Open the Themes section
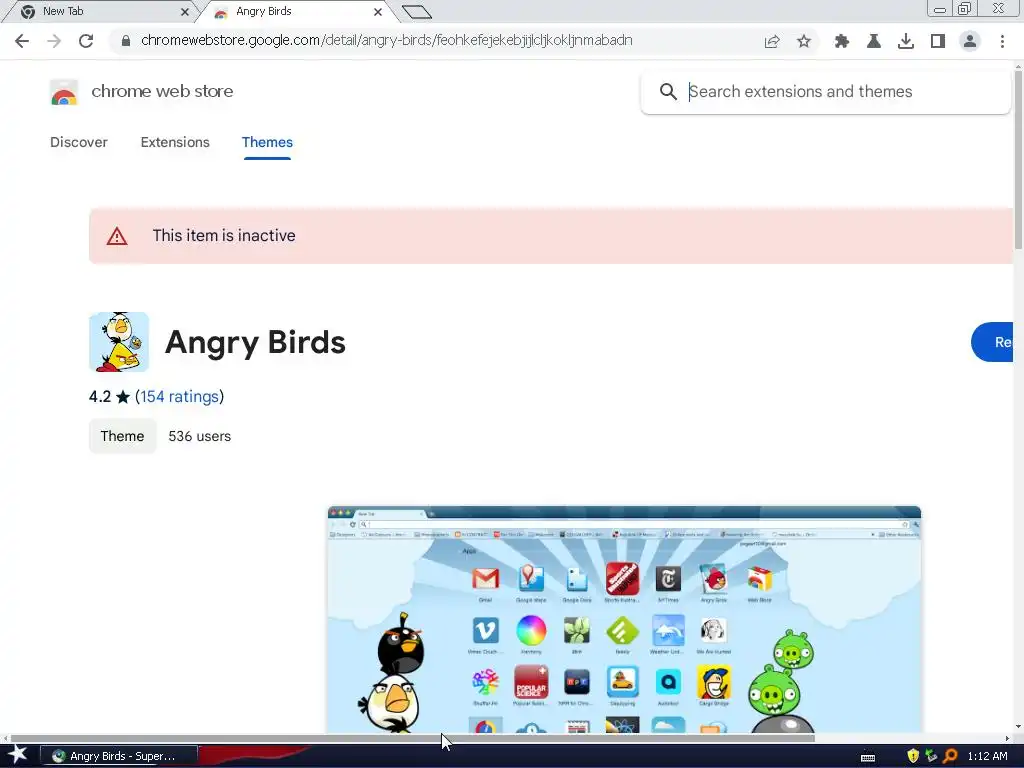The height and width of the screenshot is (768, 1024). click(267, 142)
